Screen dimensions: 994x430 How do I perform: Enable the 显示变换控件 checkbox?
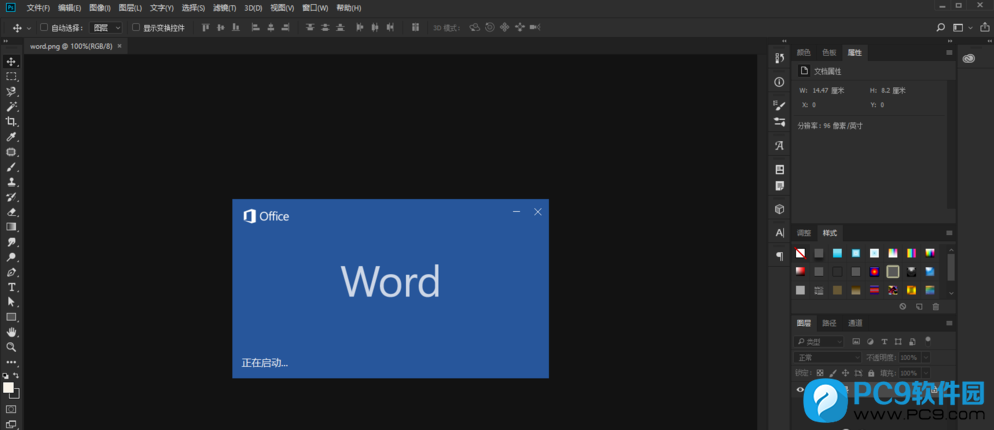(136, 27)
